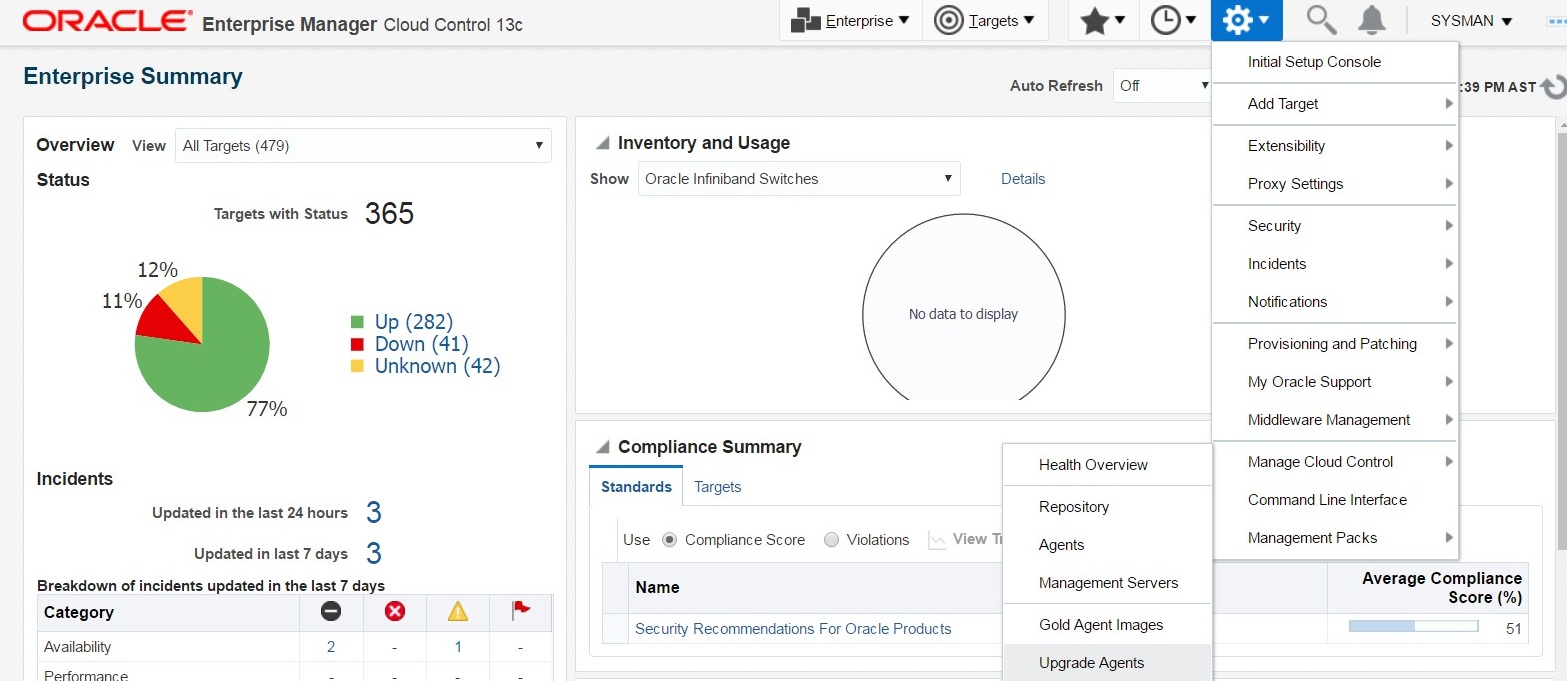Click the Critical red X column icon
The width and height of the screenshot is (1567, 681).
point(395,611)
